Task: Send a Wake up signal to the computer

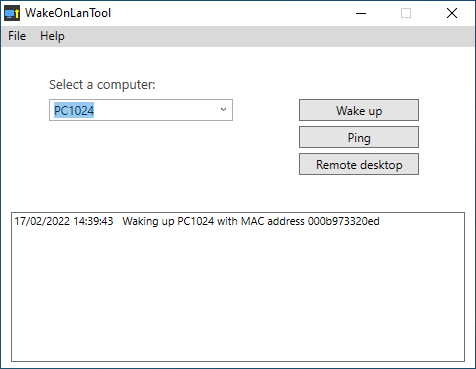Action: 359,110
